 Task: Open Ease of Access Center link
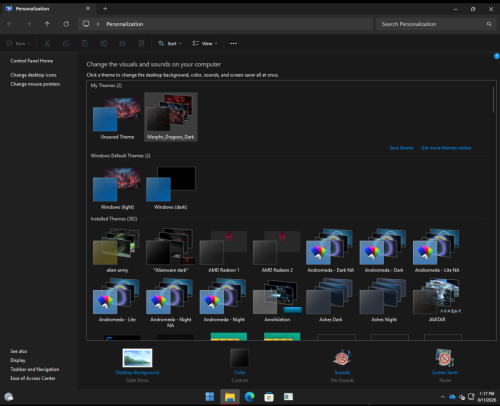coord(33,378)
